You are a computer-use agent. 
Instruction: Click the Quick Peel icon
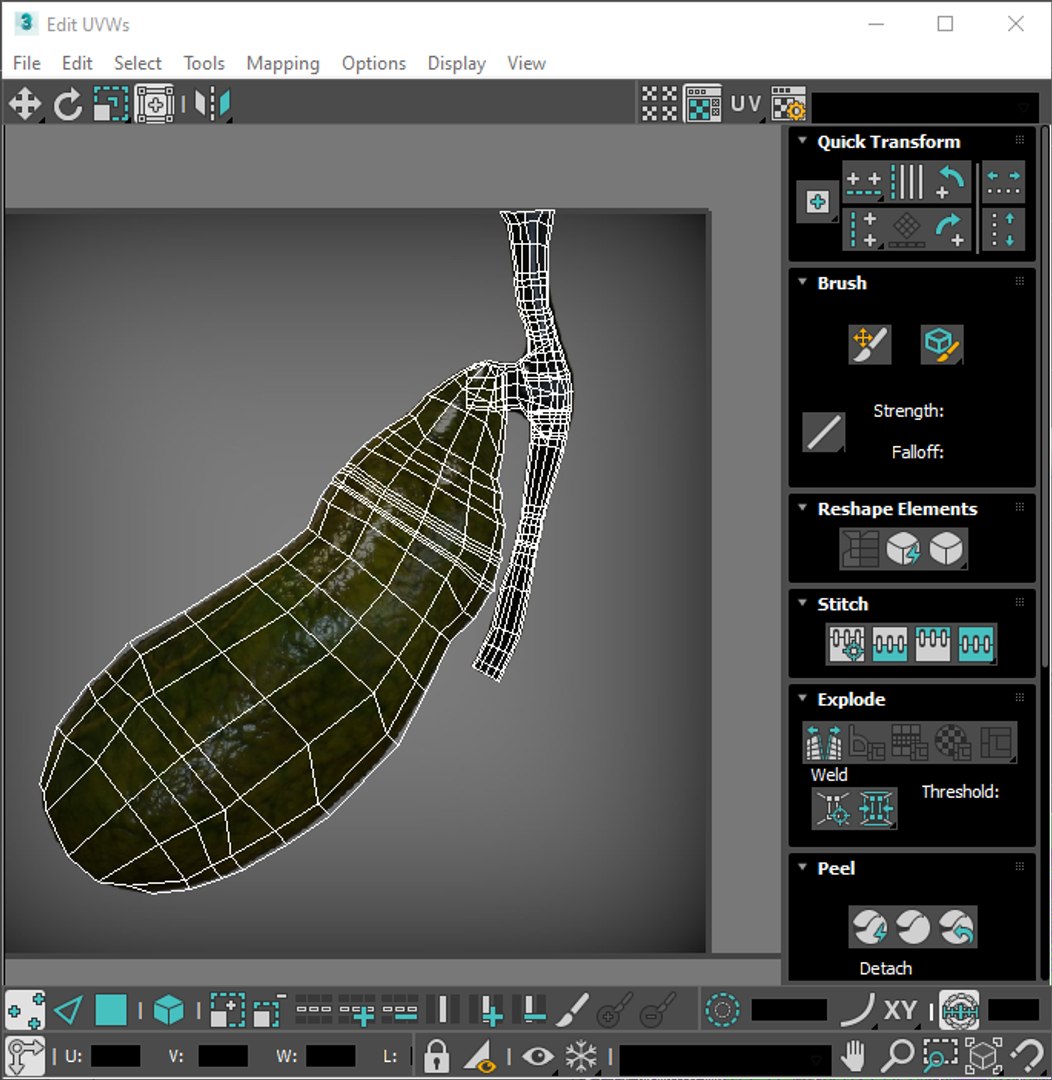click(869, 926)
